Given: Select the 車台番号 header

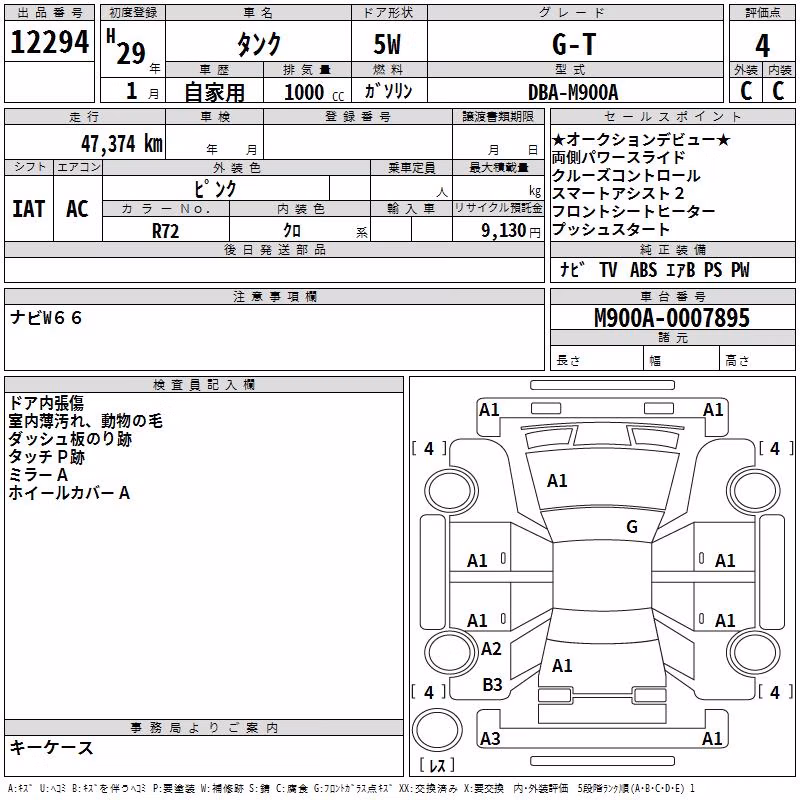Looking at the screenshot, I should [672, 296].
